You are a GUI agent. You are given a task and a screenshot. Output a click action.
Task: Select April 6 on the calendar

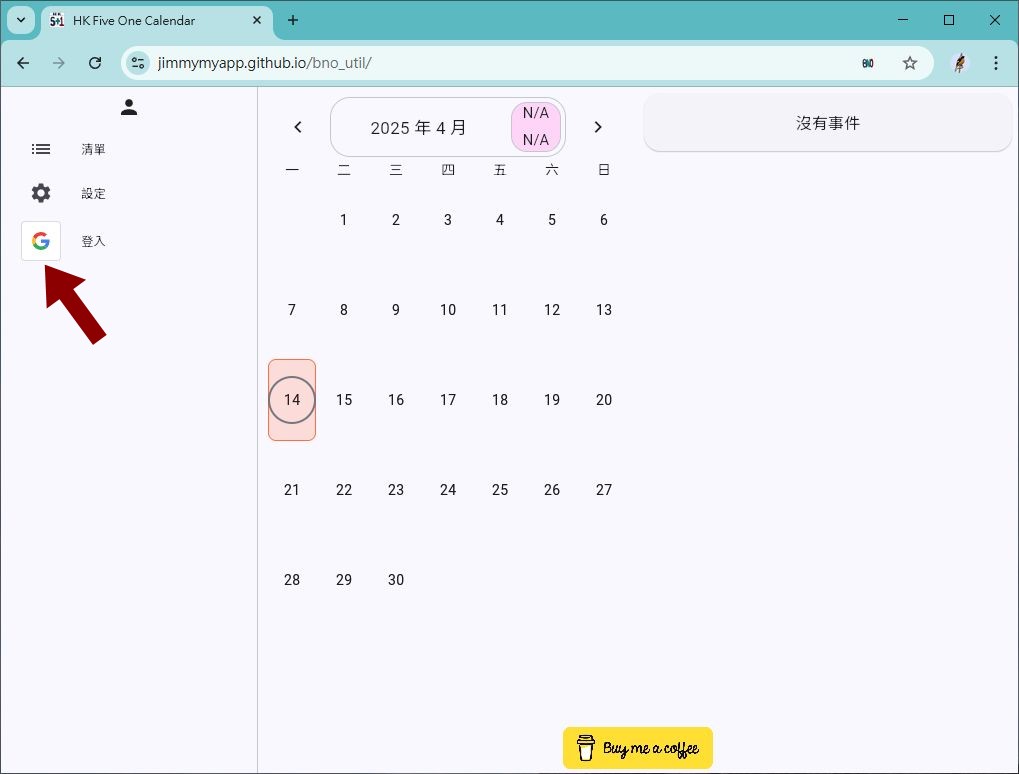[604, 220]
